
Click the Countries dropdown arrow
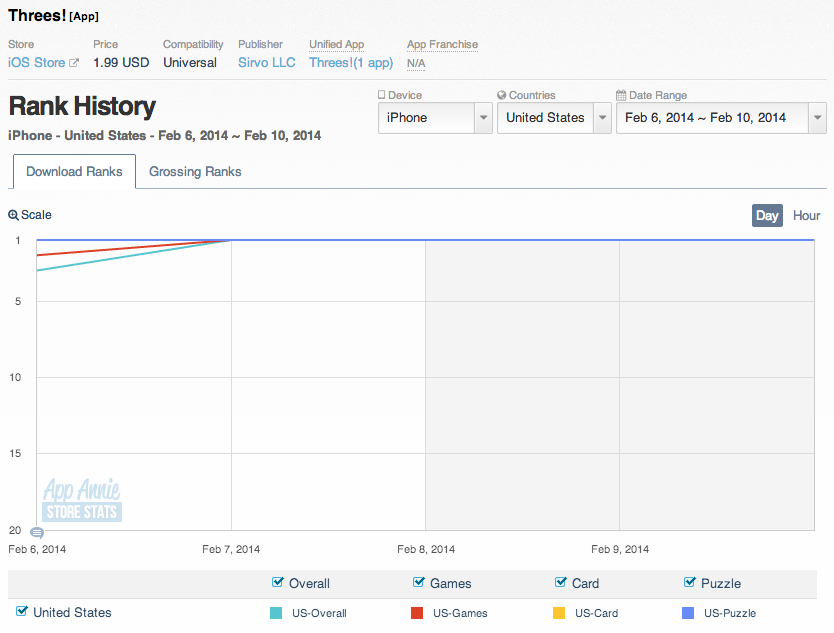click(x=603, y=118)
